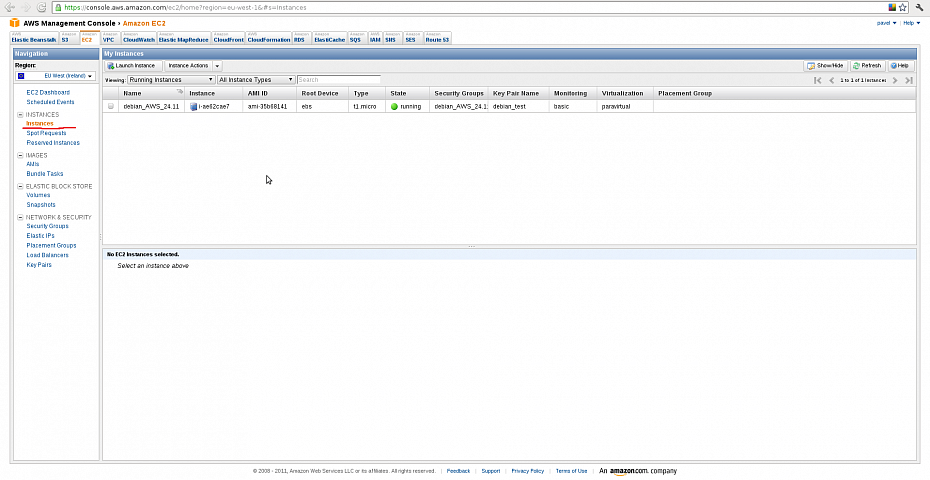This screenshot has width=930, height=480.
Task: Go to next page of instances
Action: click(x=895, y=80)
